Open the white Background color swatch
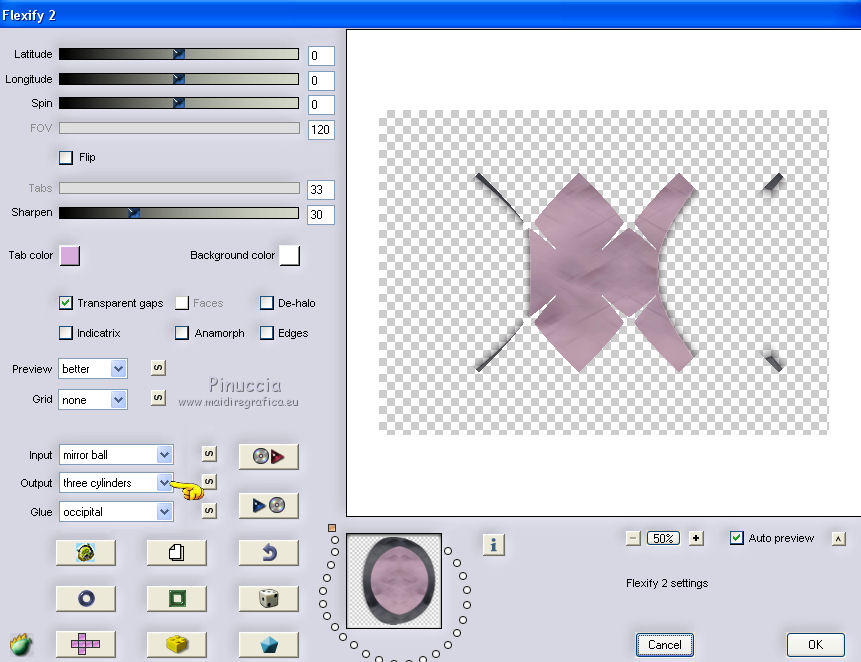The height and width of the screenshot is (662, 861). [289, 255]
